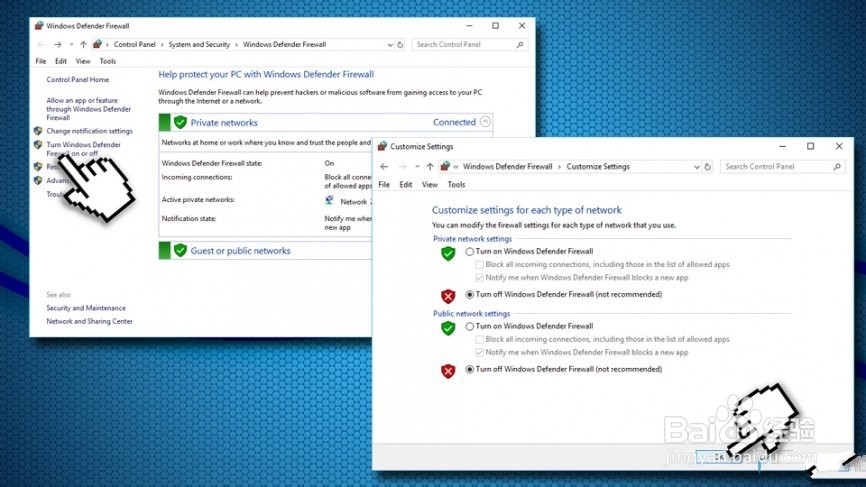Click the Network icon under Active private networks
Image resolution: width=866 pixels, height=487 pixels.
click(x=329, y=200)
